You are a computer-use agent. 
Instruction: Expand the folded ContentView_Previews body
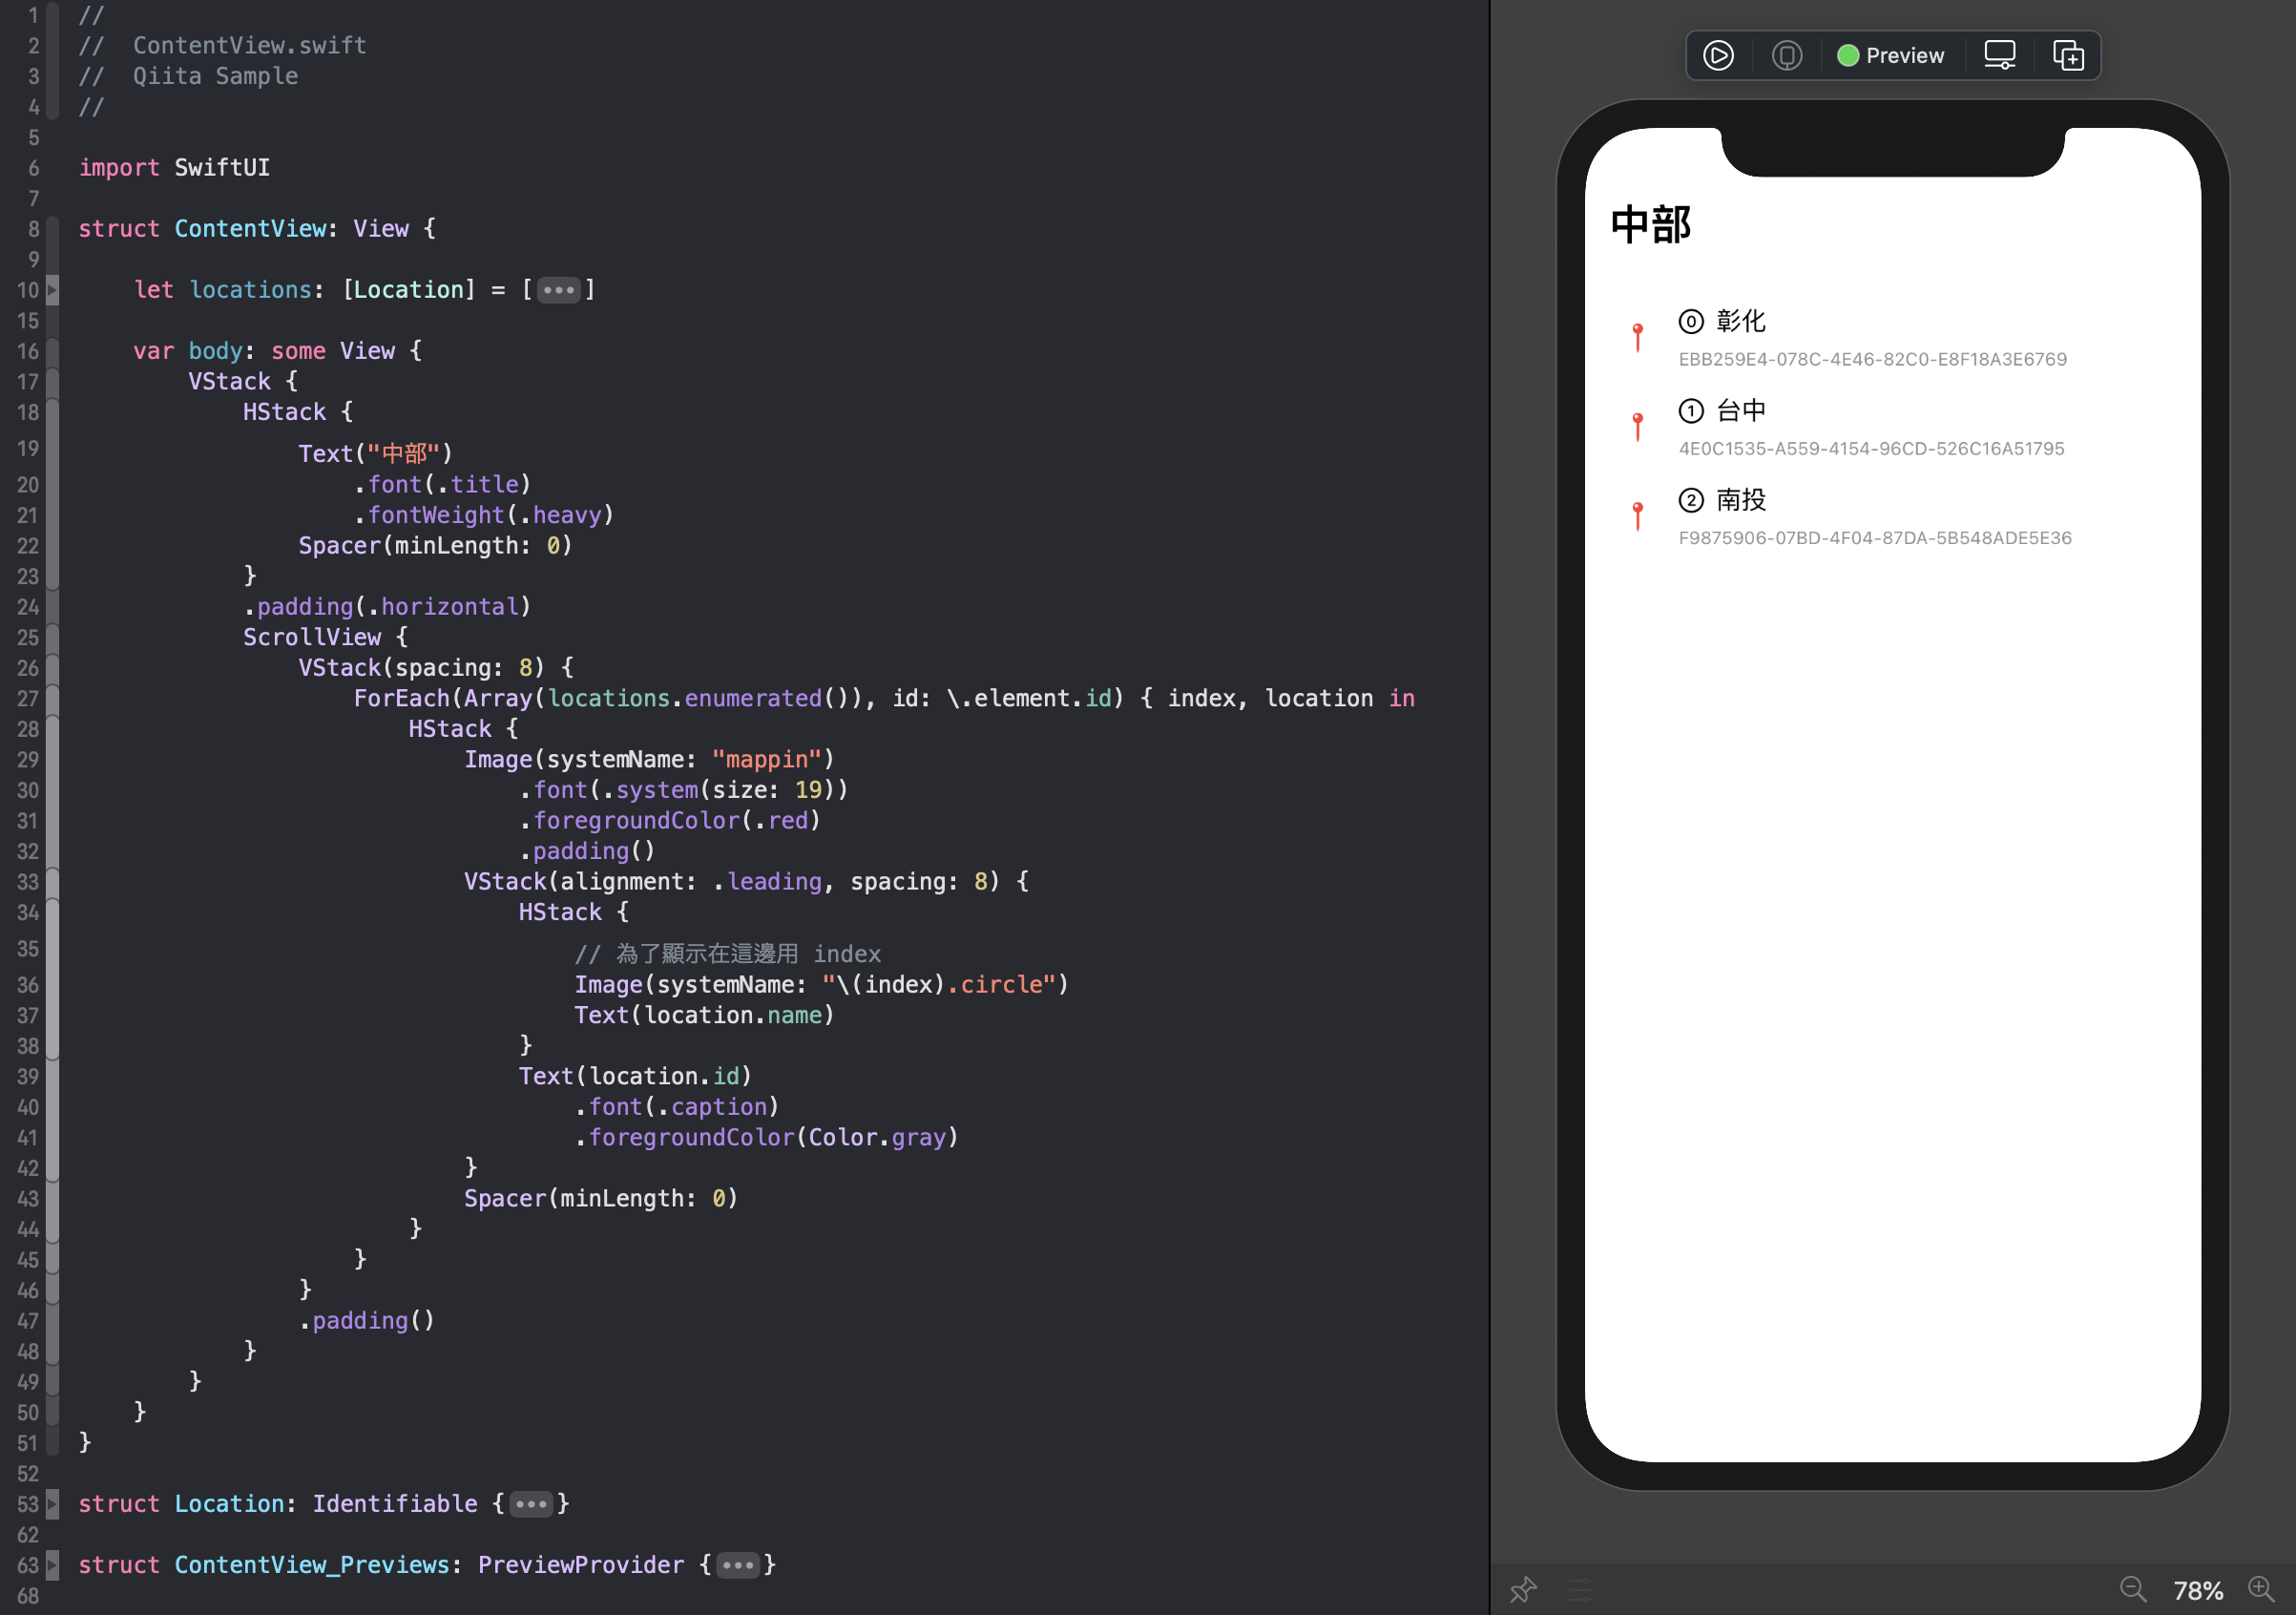[737, 1564]
